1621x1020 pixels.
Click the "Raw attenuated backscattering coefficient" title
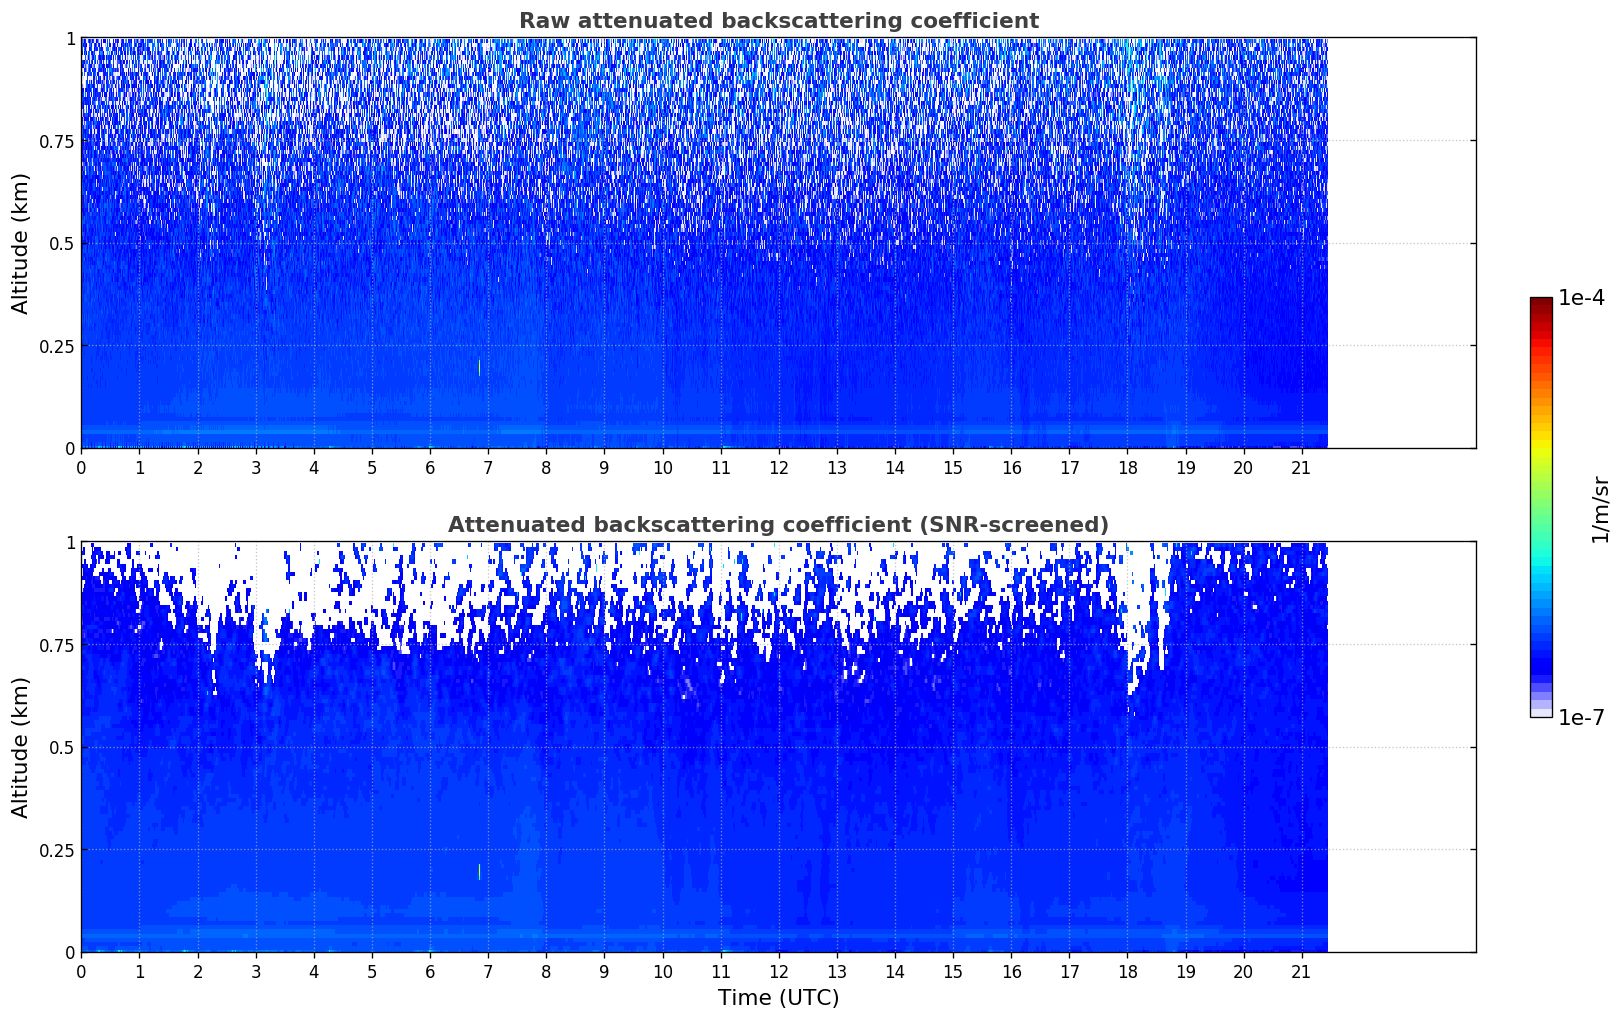(778, 21)
